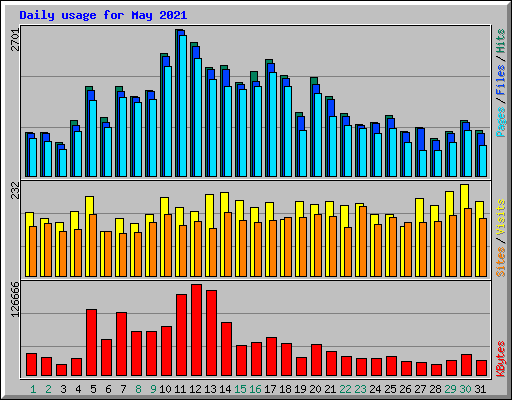Click the cyan Pages bar for day 11

(183, 106)
